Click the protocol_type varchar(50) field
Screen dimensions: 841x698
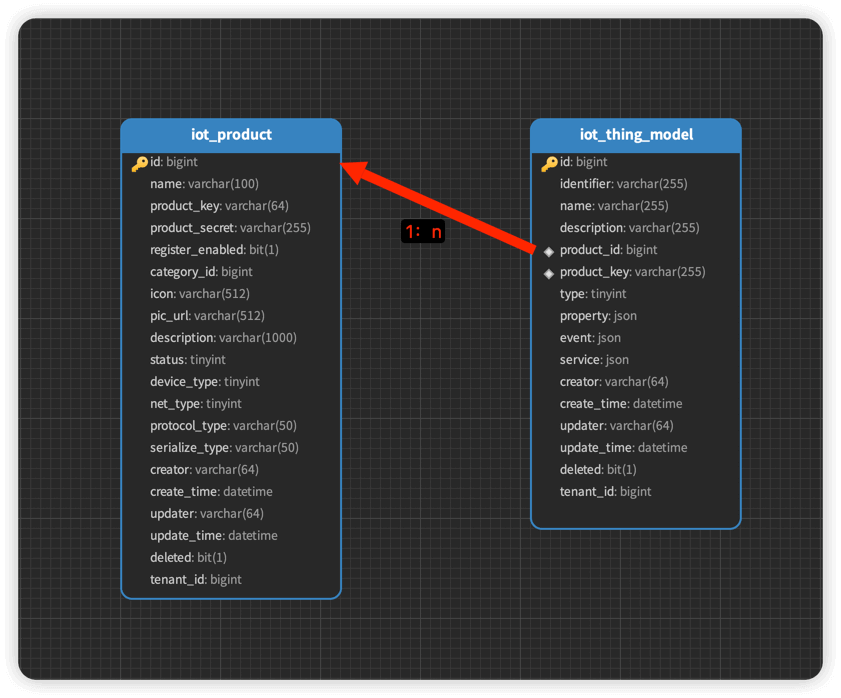[223, 426]
